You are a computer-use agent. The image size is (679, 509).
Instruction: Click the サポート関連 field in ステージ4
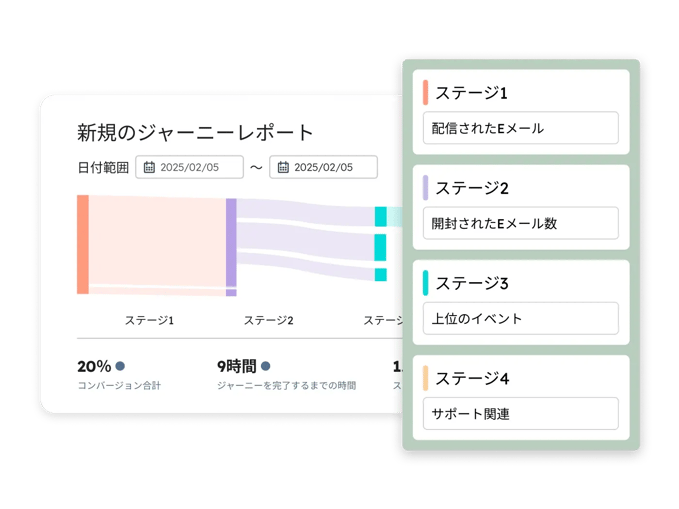click(520, 413)
